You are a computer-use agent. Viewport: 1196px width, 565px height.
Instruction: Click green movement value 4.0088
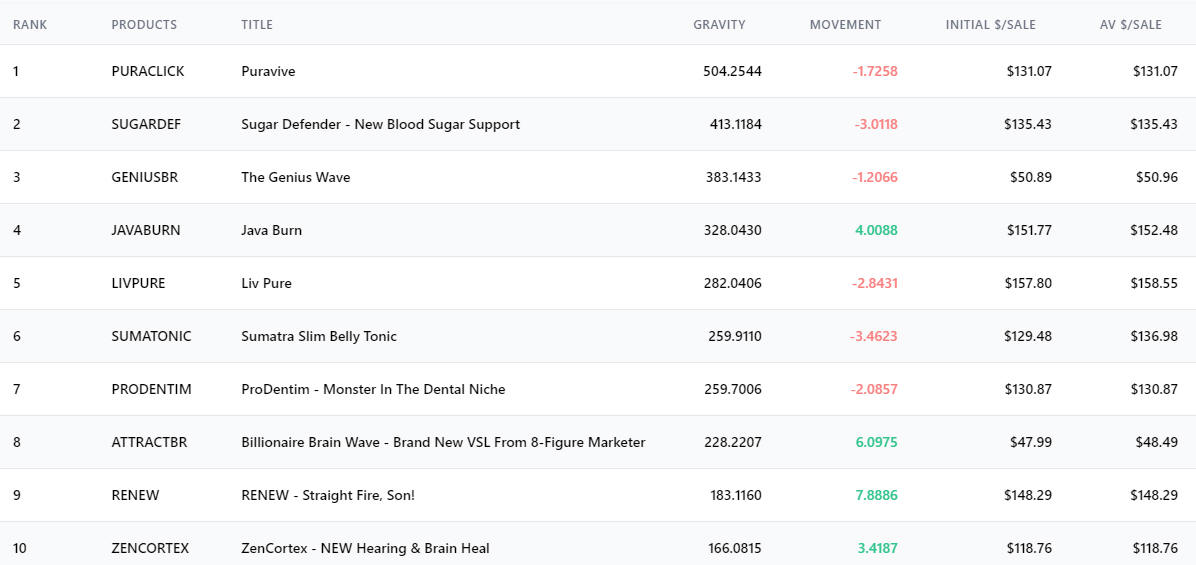pyautogui.click(x=877, y=230)
